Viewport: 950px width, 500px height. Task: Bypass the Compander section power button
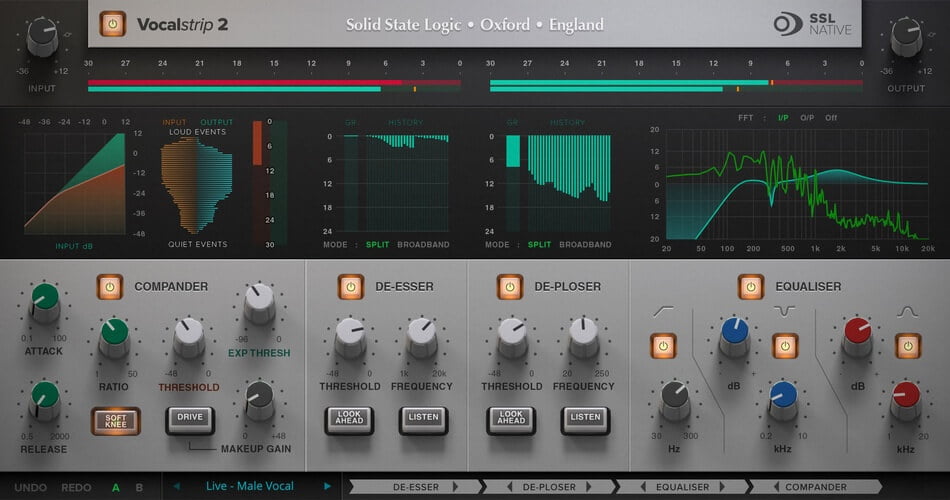point(110,287)
